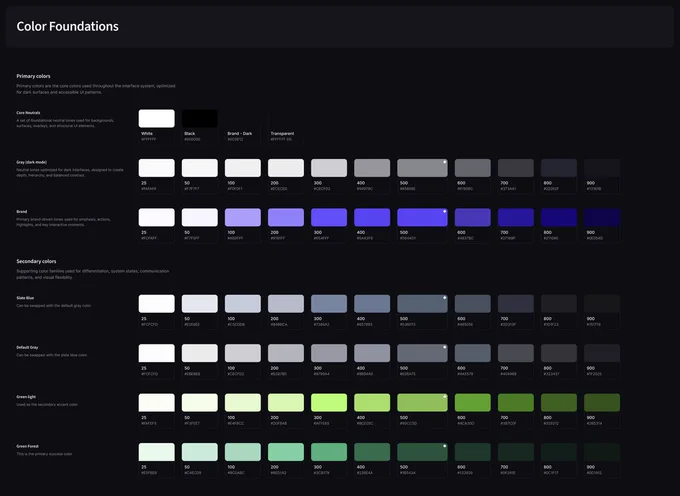Select the Default Gray 400 swatch
Screen dimensions: 680x496
372,353
